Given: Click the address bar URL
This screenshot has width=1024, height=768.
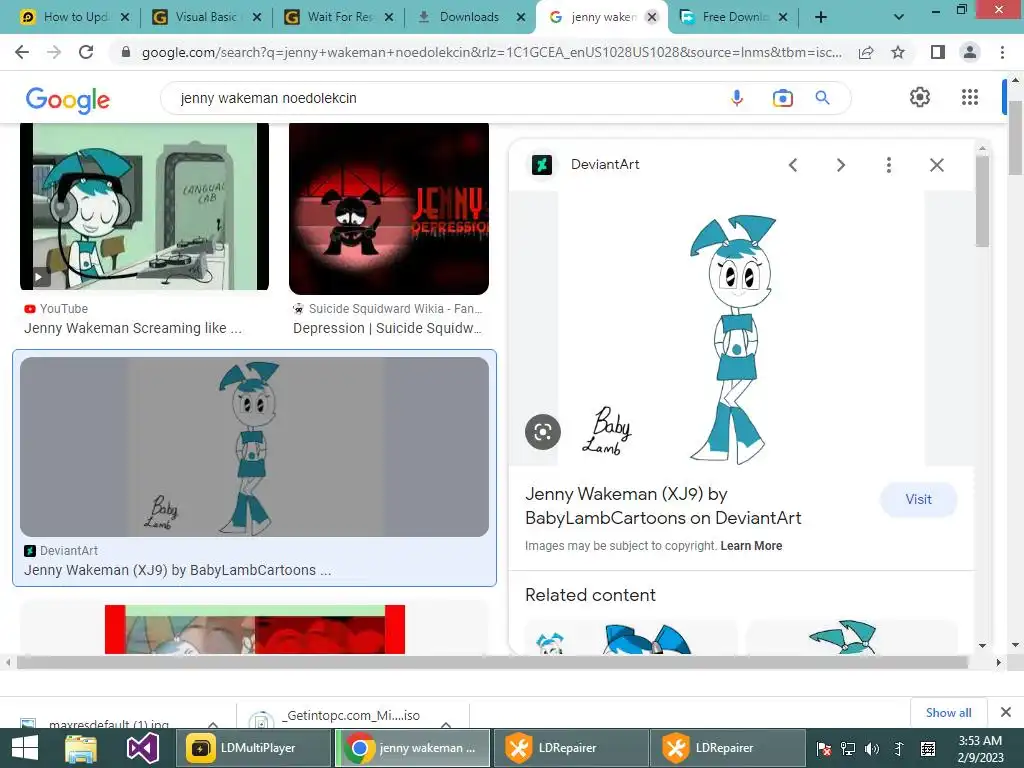Looking at the screenshot, I should click(491, 52).
